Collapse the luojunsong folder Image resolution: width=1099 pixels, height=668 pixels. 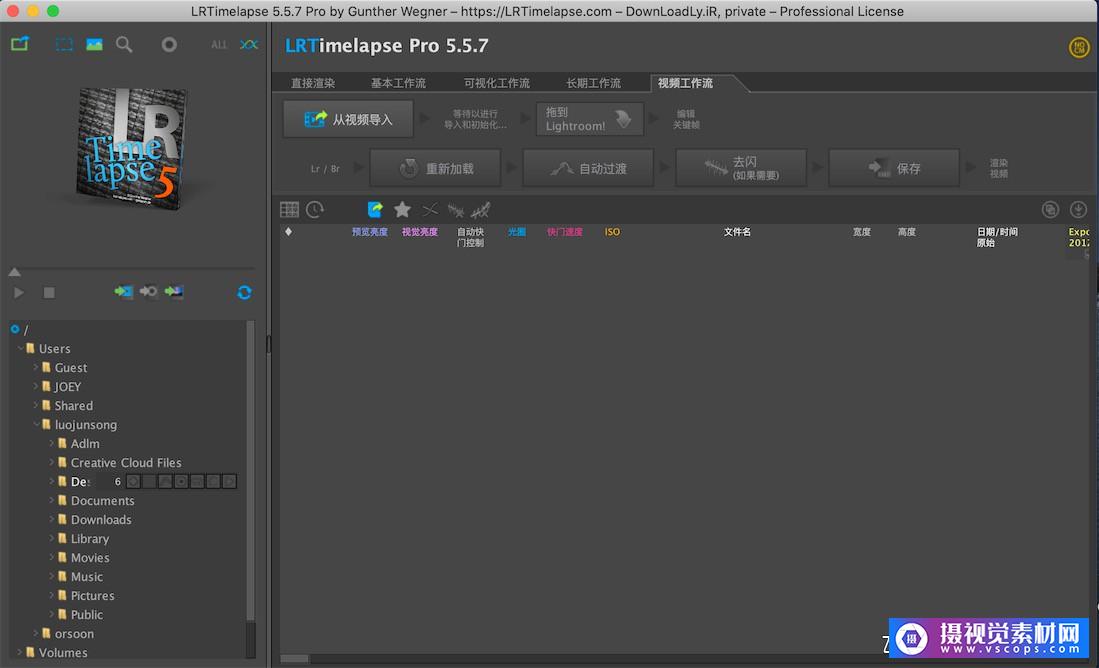[x=36, y=423]
